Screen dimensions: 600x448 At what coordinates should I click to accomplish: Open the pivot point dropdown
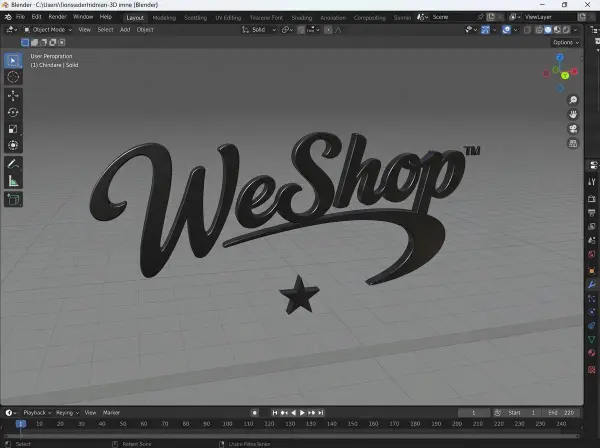pyautogui.click(x=287, y=30)
